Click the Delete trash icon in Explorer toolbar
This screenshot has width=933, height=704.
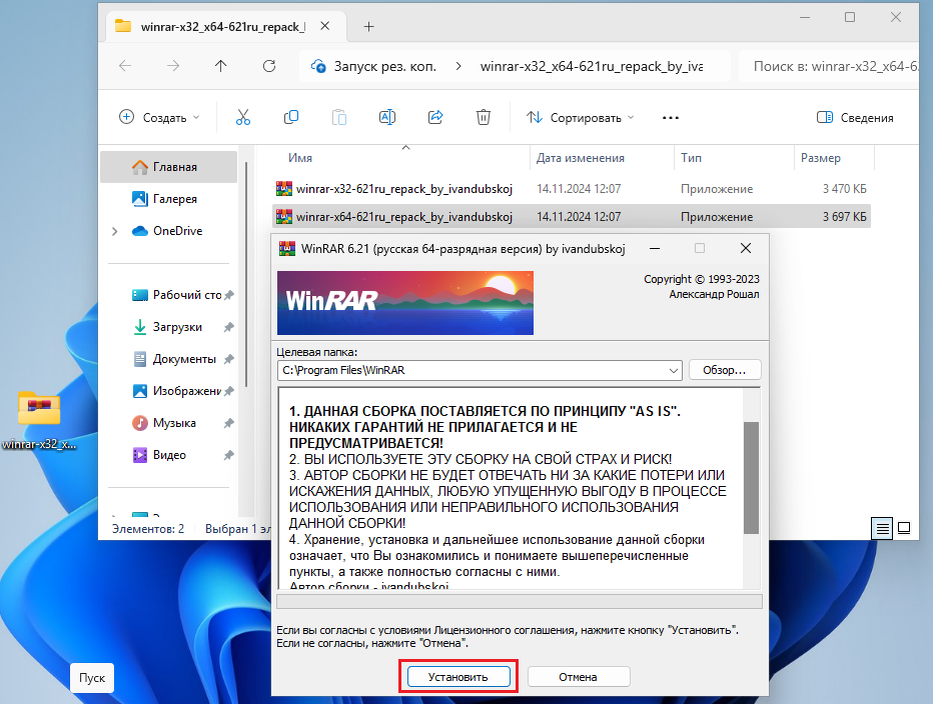[x=483, y=117]
